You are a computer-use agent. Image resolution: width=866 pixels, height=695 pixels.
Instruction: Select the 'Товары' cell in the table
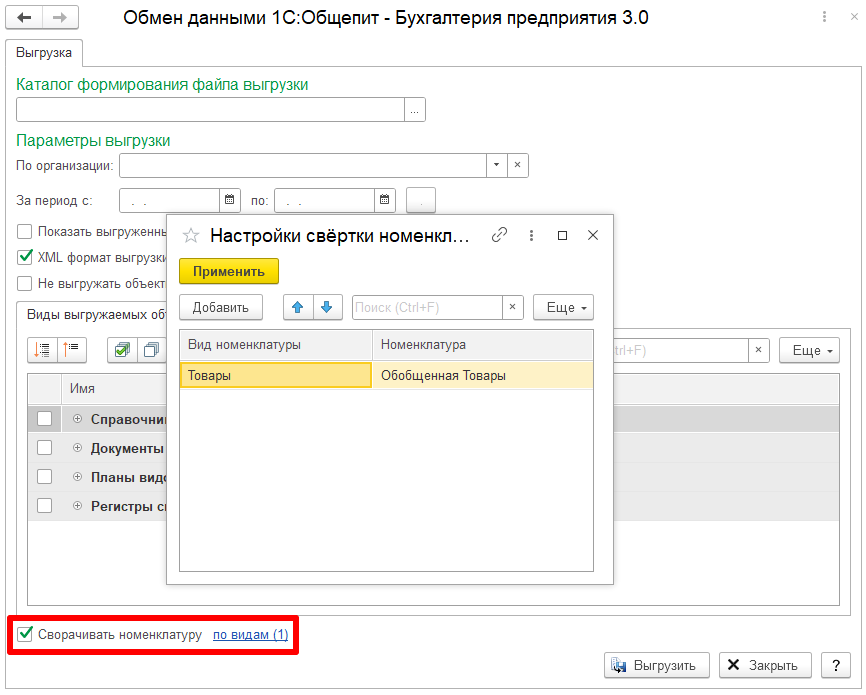click(x=275, y=375)
